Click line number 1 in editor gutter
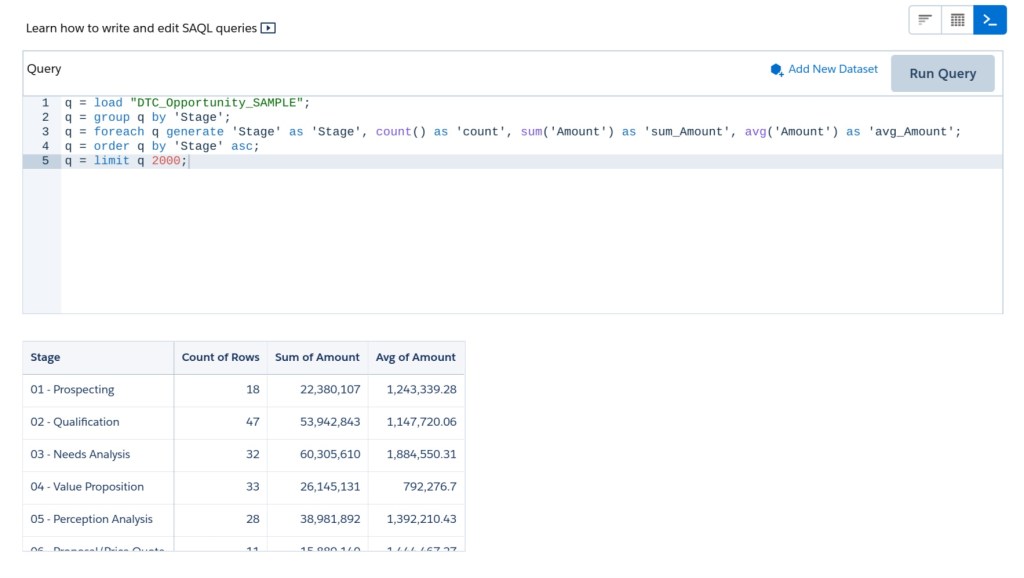Image resolution: width=1024 pixels, height=578 pixels. (45, 103)
